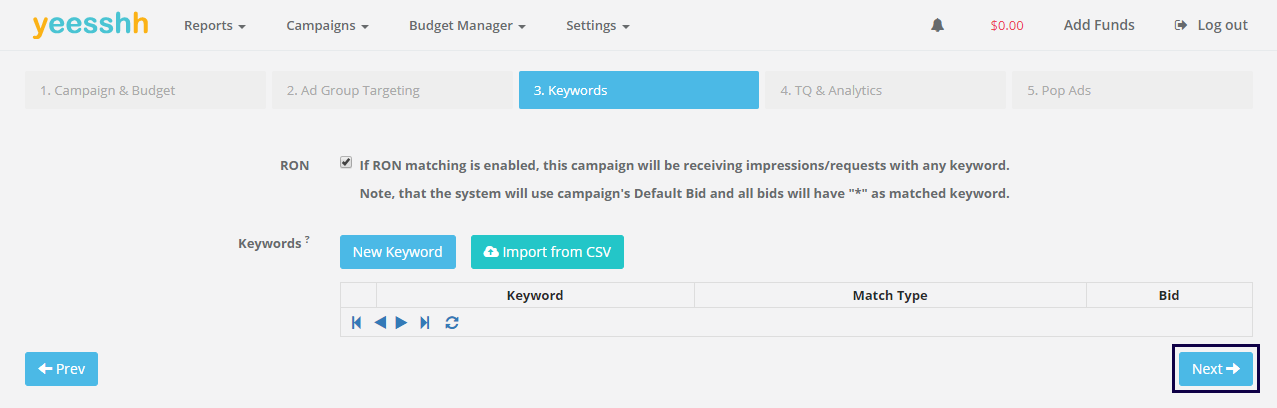Open the Budget Manager dropdown
The width and height of the screenshot is (1277, 408).
(x=467, y=25)
